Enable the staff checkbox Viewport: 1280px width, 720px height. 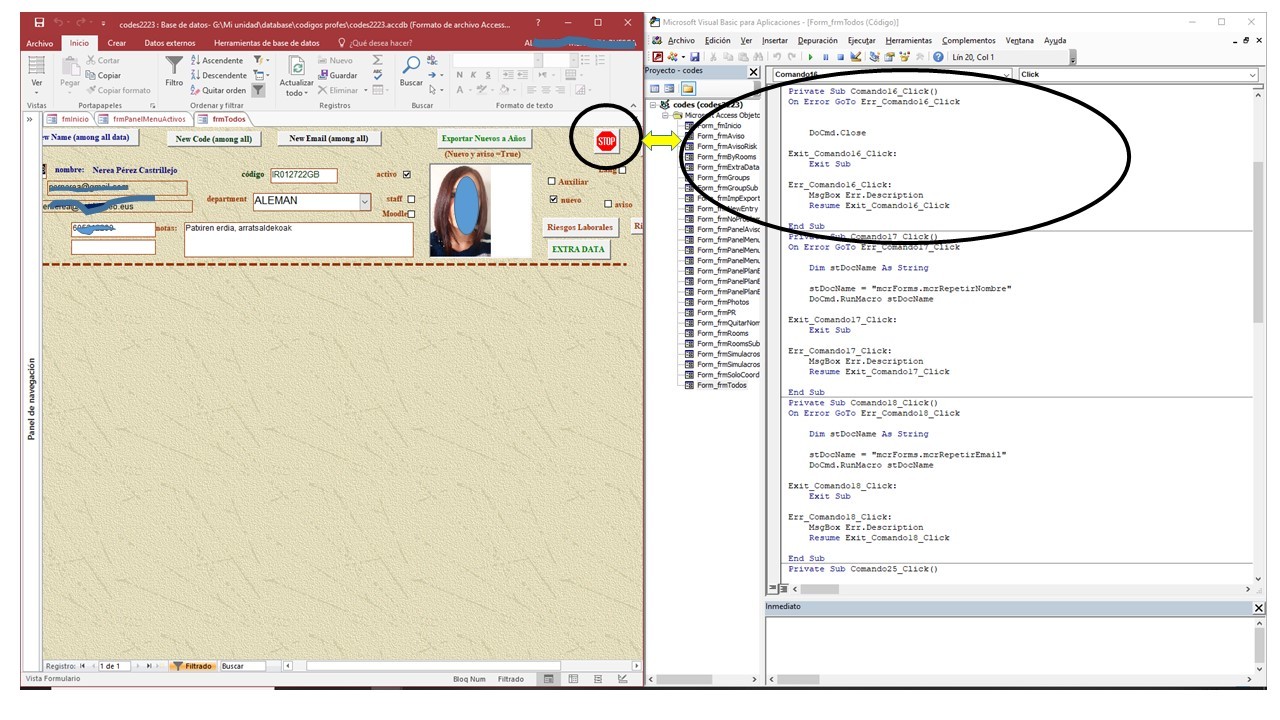(x=411, y=199)
